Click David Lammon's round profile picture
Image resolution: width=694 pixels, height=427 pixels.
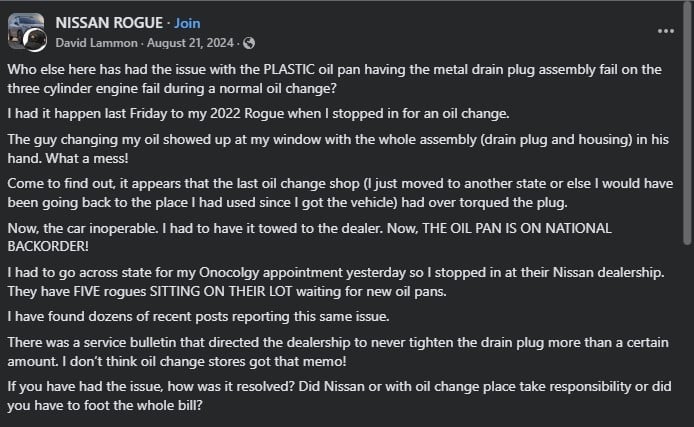click(35, 40)
